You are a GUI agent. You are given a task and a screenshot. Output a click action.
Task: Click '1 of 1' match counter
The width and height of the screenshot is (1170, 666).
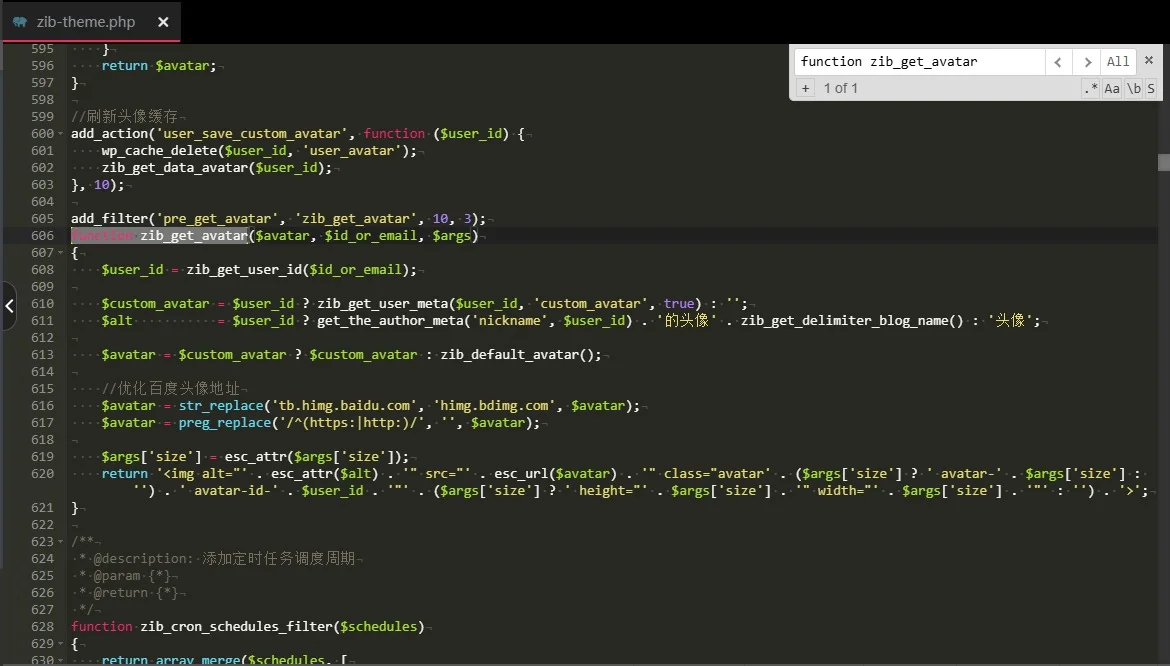click(840, 88)
